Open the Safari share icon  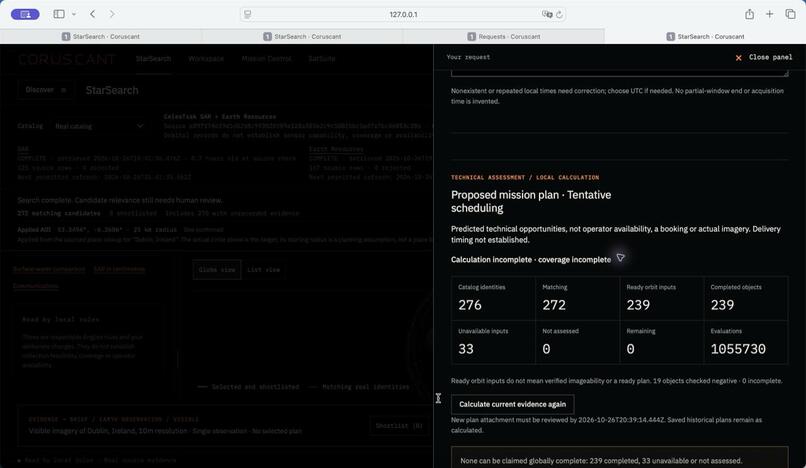click(x=749, y=14)
